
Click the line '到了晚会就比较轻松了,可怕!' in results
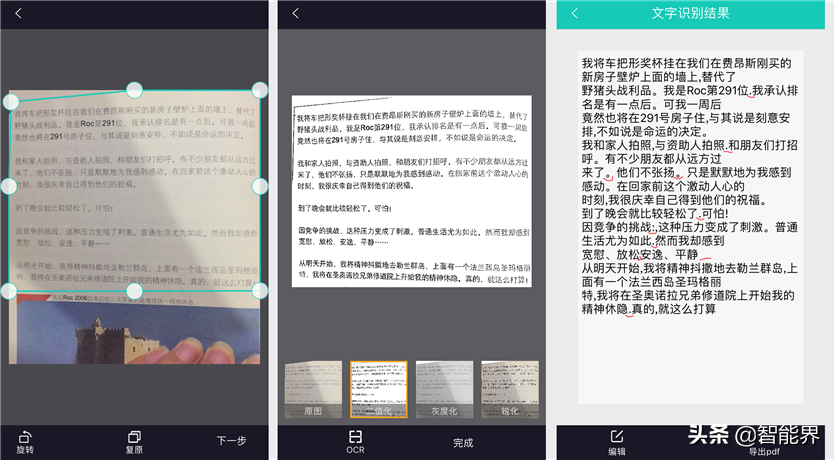tap(655, 213)
